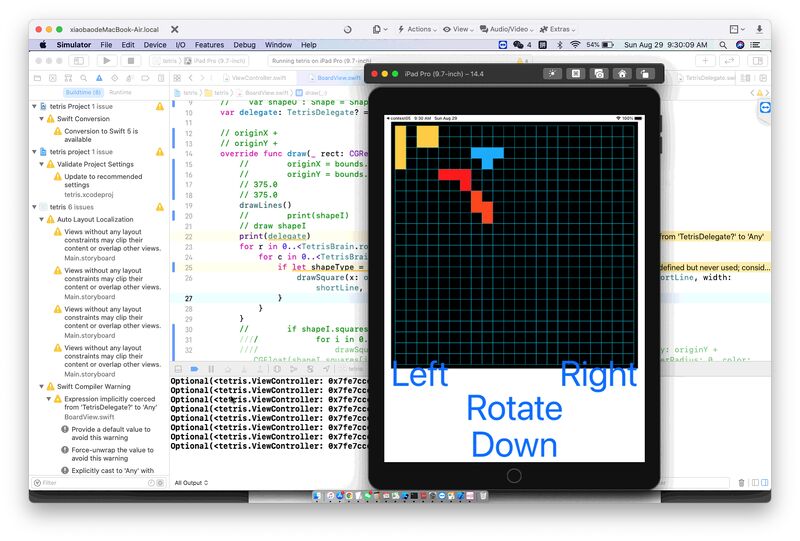Select 'Update to recommended settings' issue
This screenshot has width=800, height=541.
pyautogui.click(x=103, y=181)
